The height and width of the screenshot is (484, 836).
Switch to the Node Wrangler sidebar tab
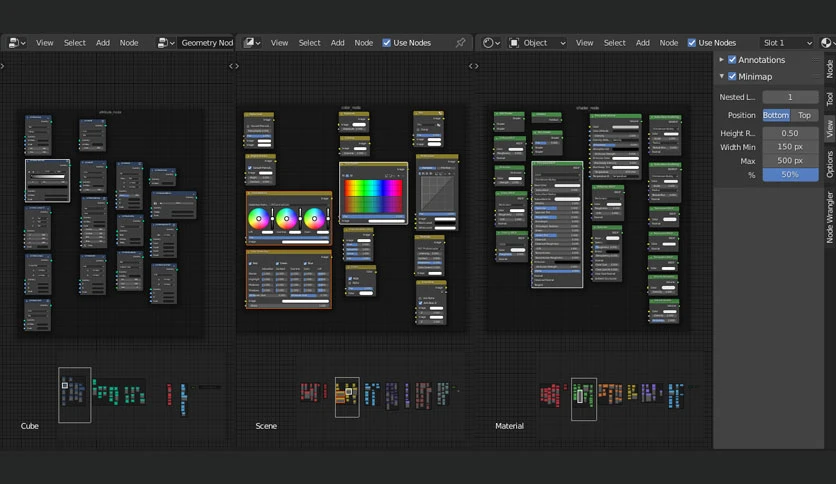tap(830, 217)
